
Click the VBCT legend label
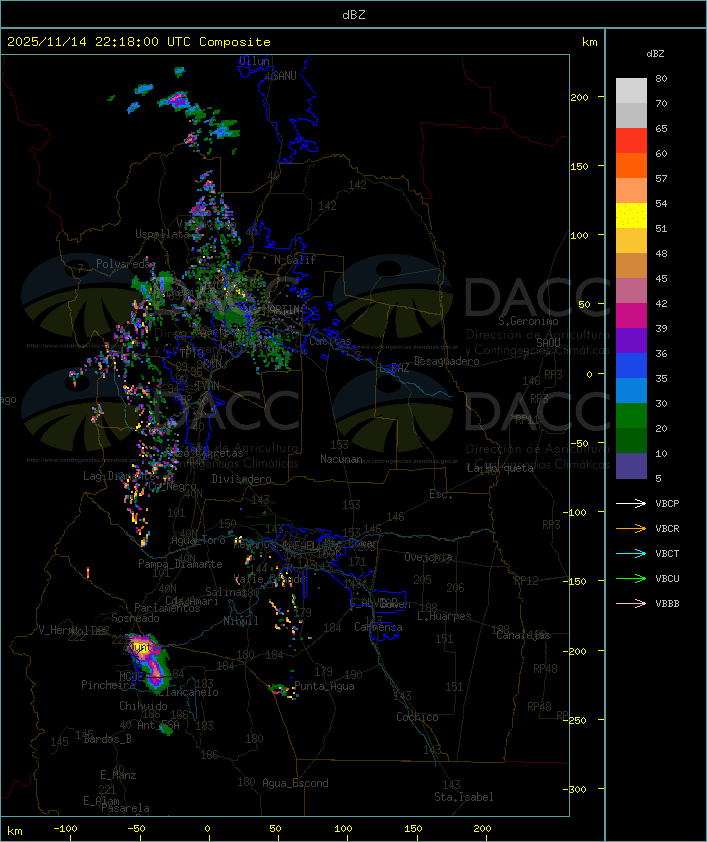click(x=667, y=554)
